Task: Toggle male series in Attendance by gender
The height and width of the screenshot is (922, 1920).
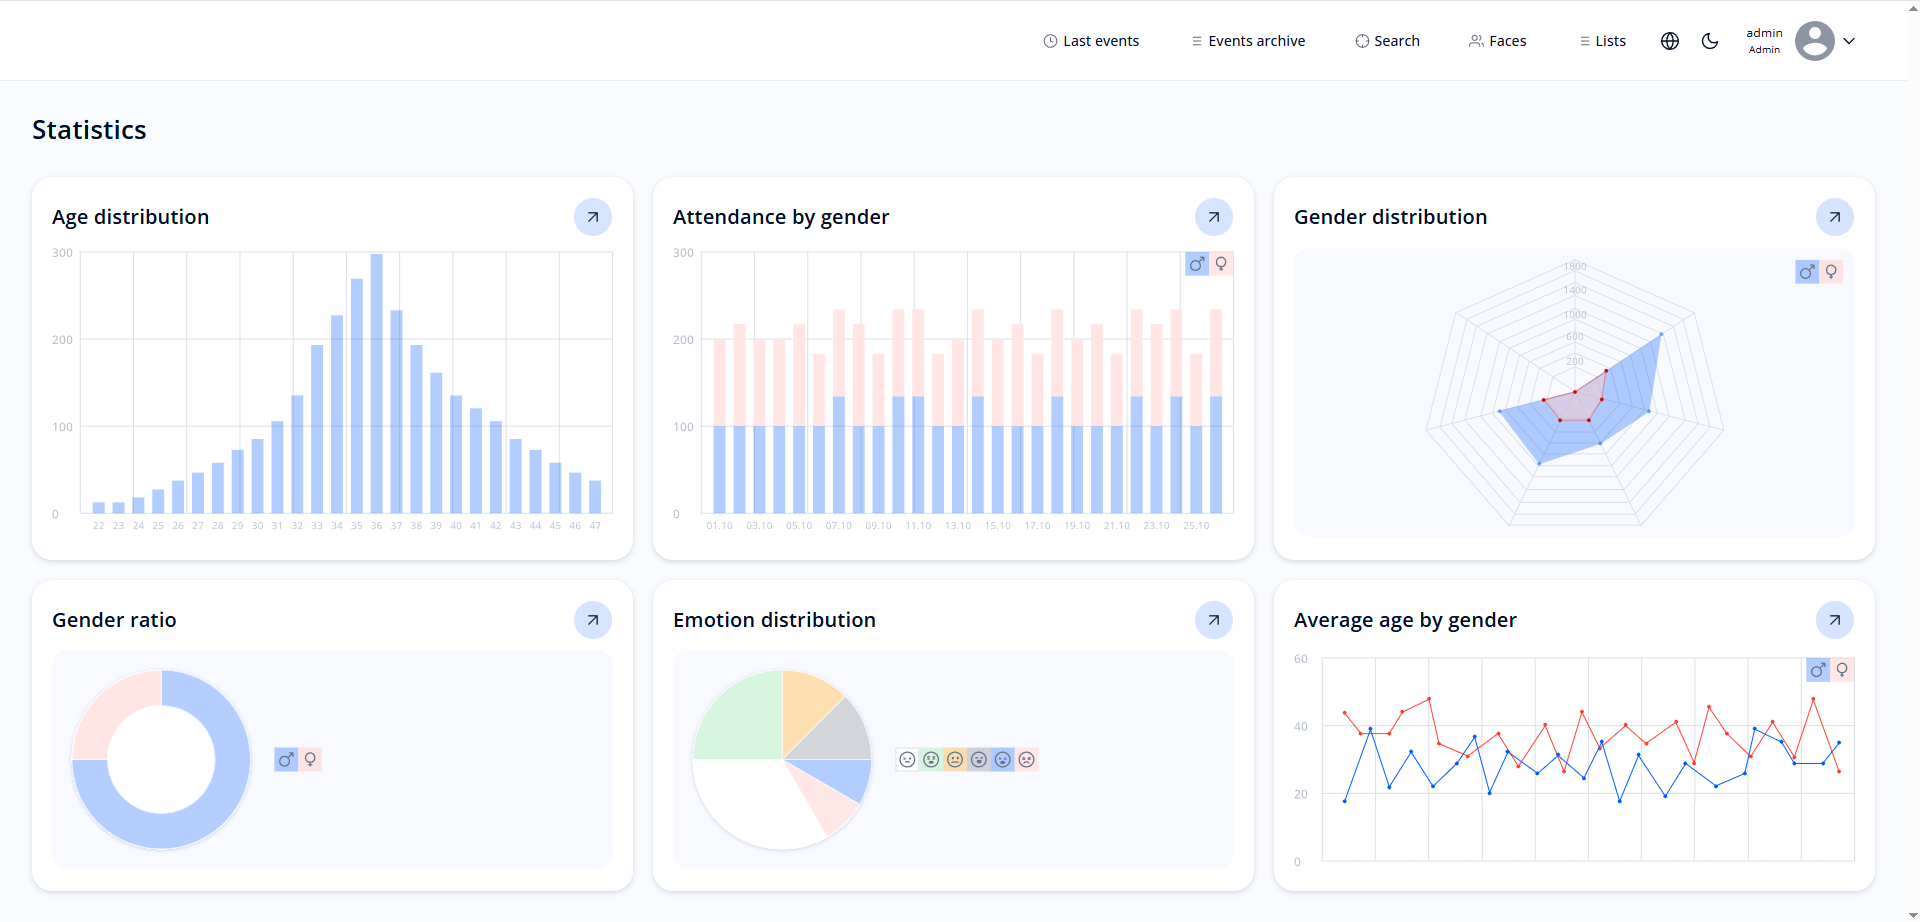Action: (1196, 264)
